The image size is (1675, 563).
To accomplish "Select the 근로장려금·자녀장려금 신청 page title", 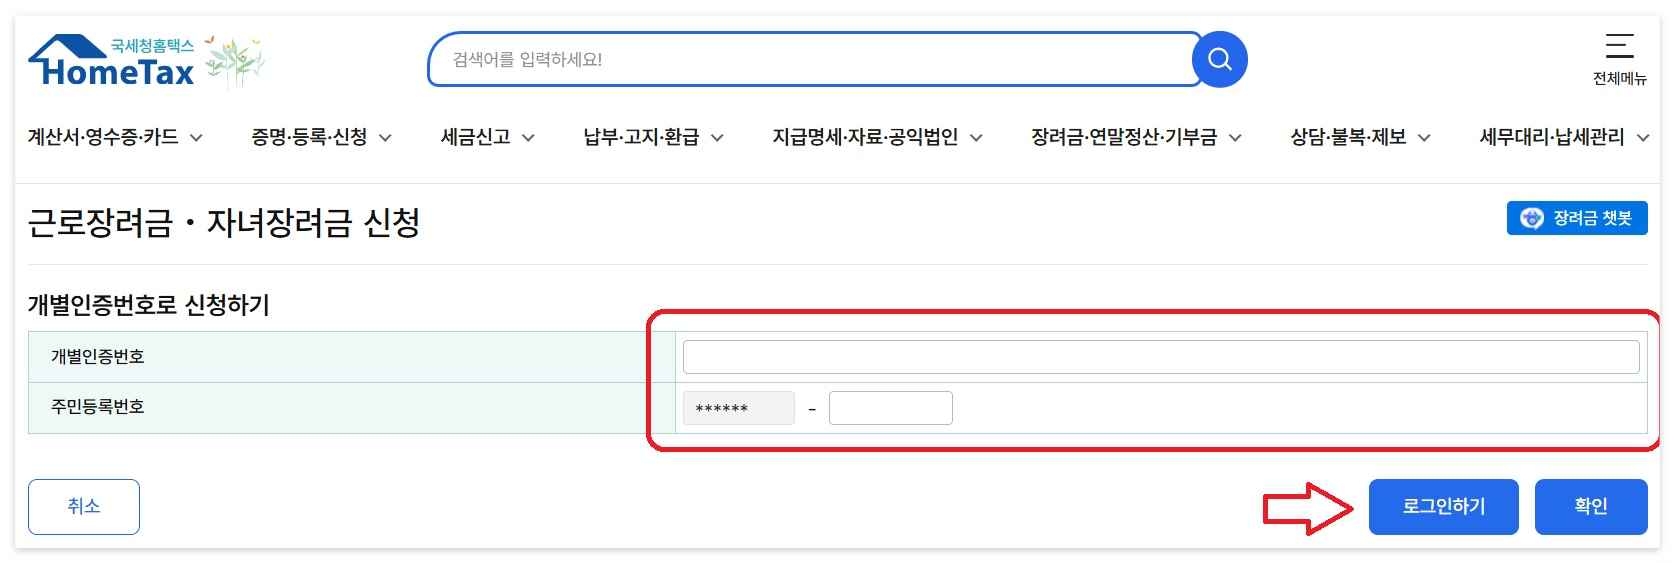I will (224, 222).
